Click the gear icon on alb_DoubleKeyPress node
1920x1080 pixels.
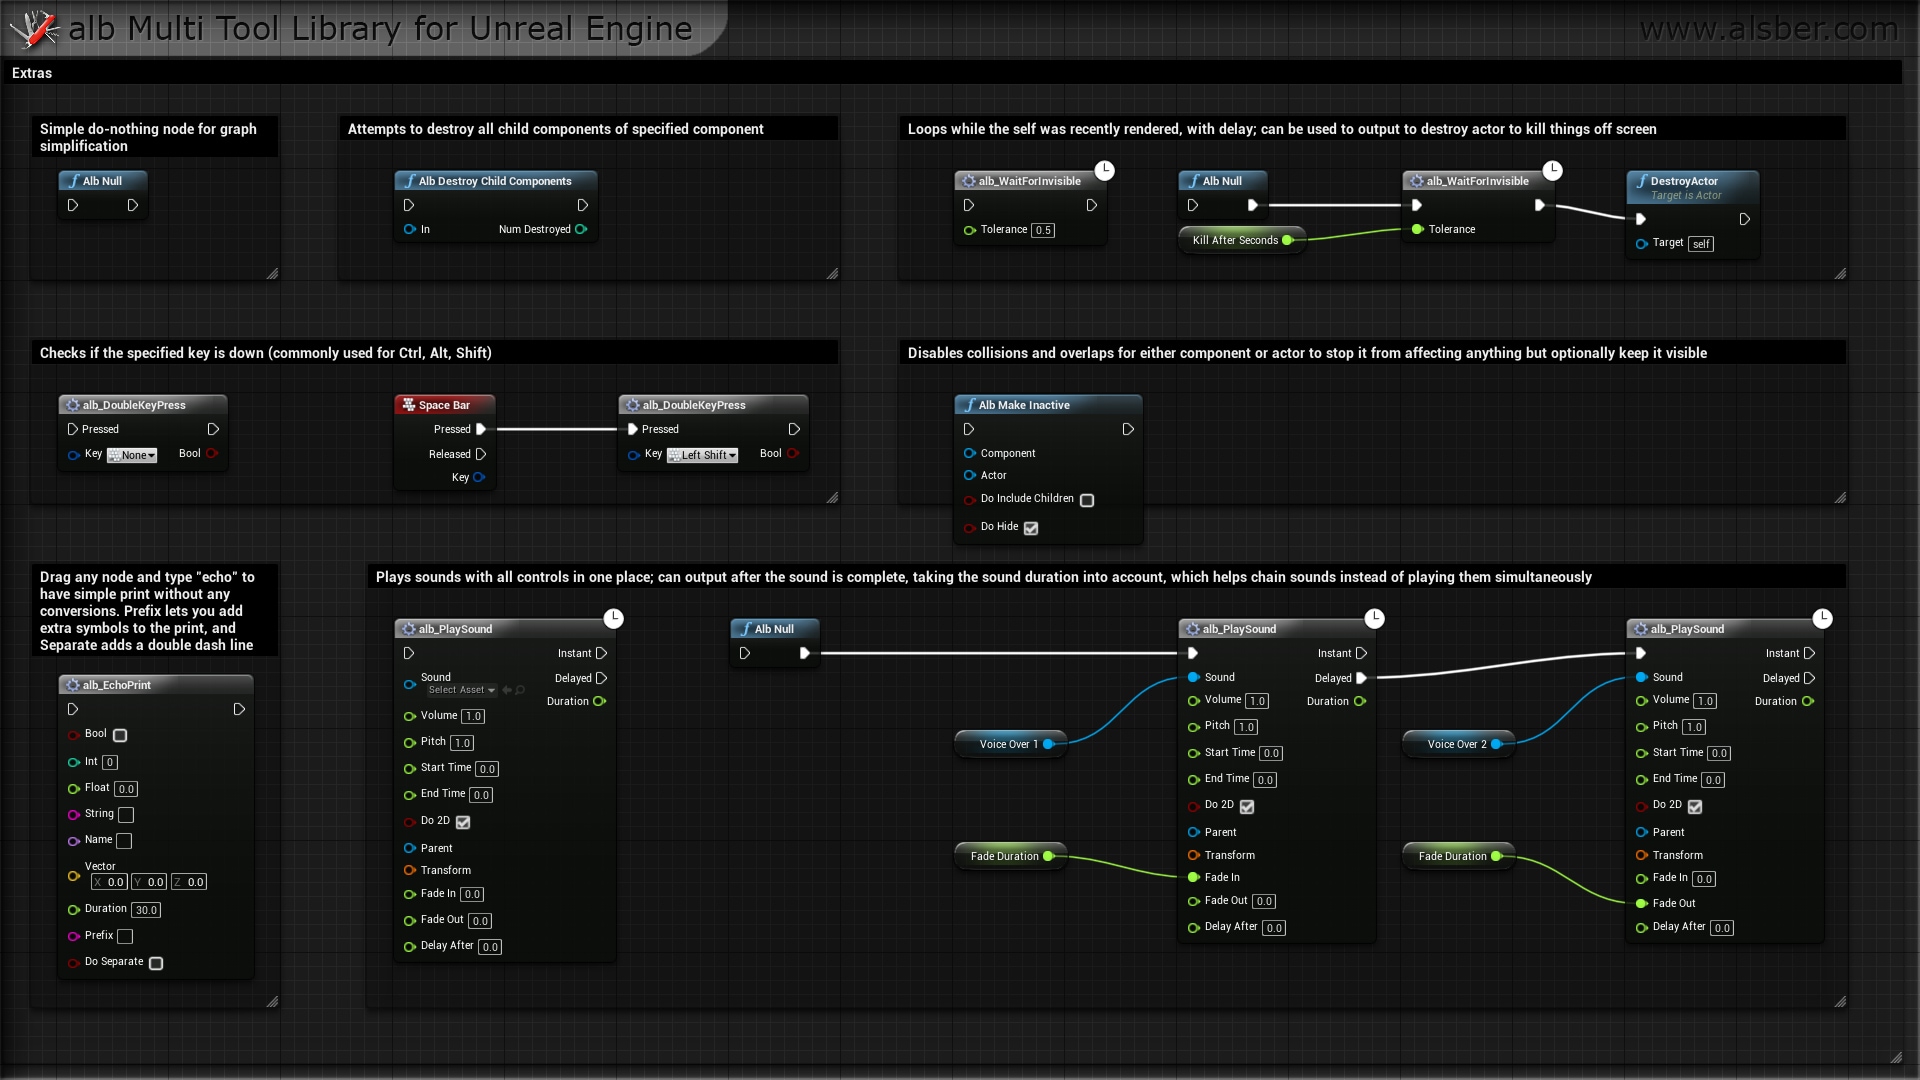coord(72,405)
